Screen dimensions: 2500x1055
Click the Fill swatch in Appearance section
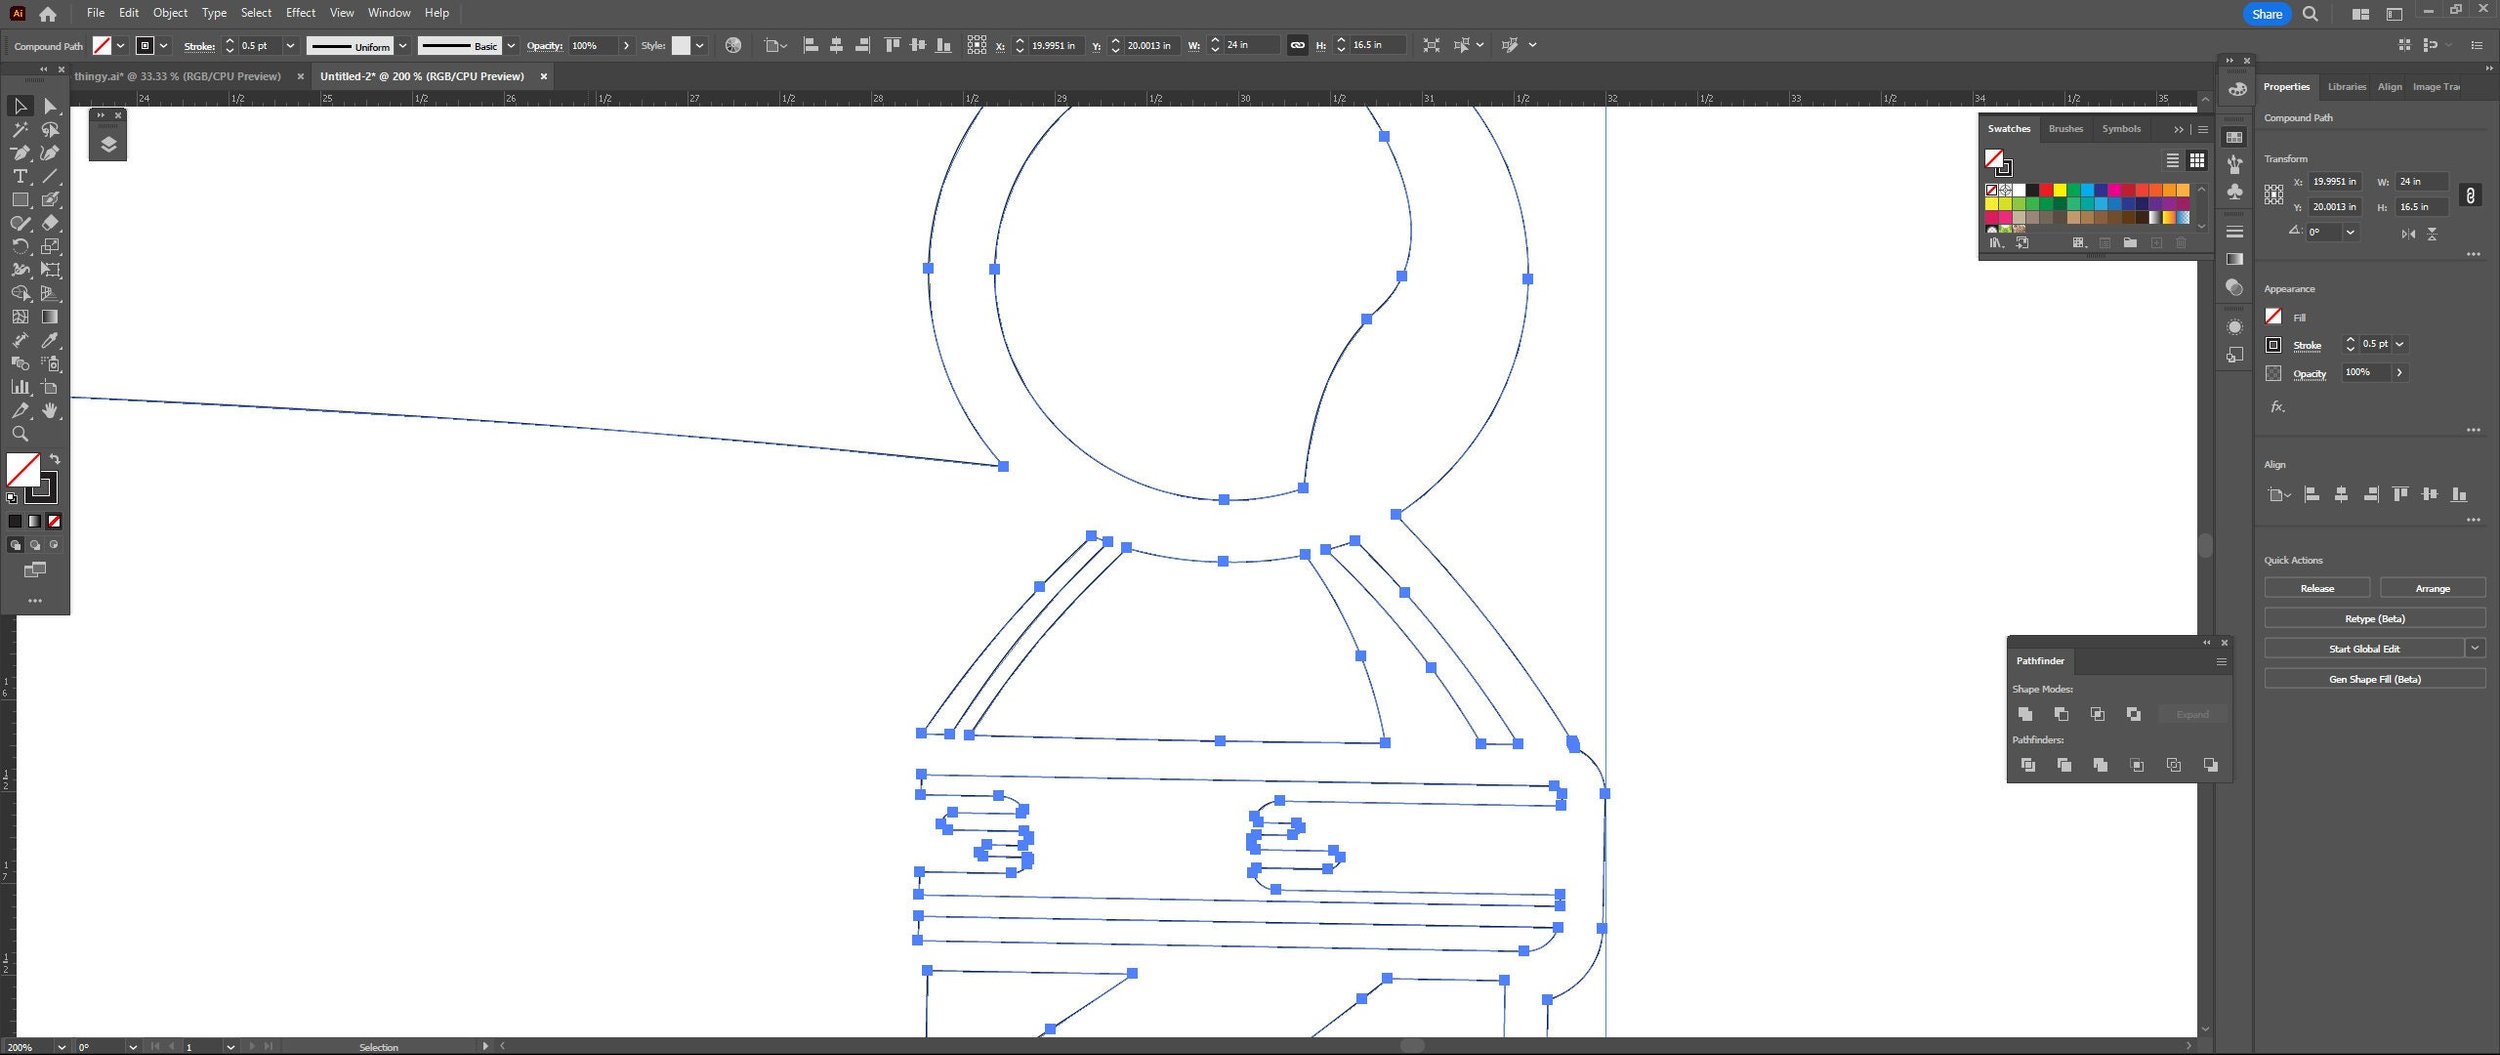[x=2273, y=316]
